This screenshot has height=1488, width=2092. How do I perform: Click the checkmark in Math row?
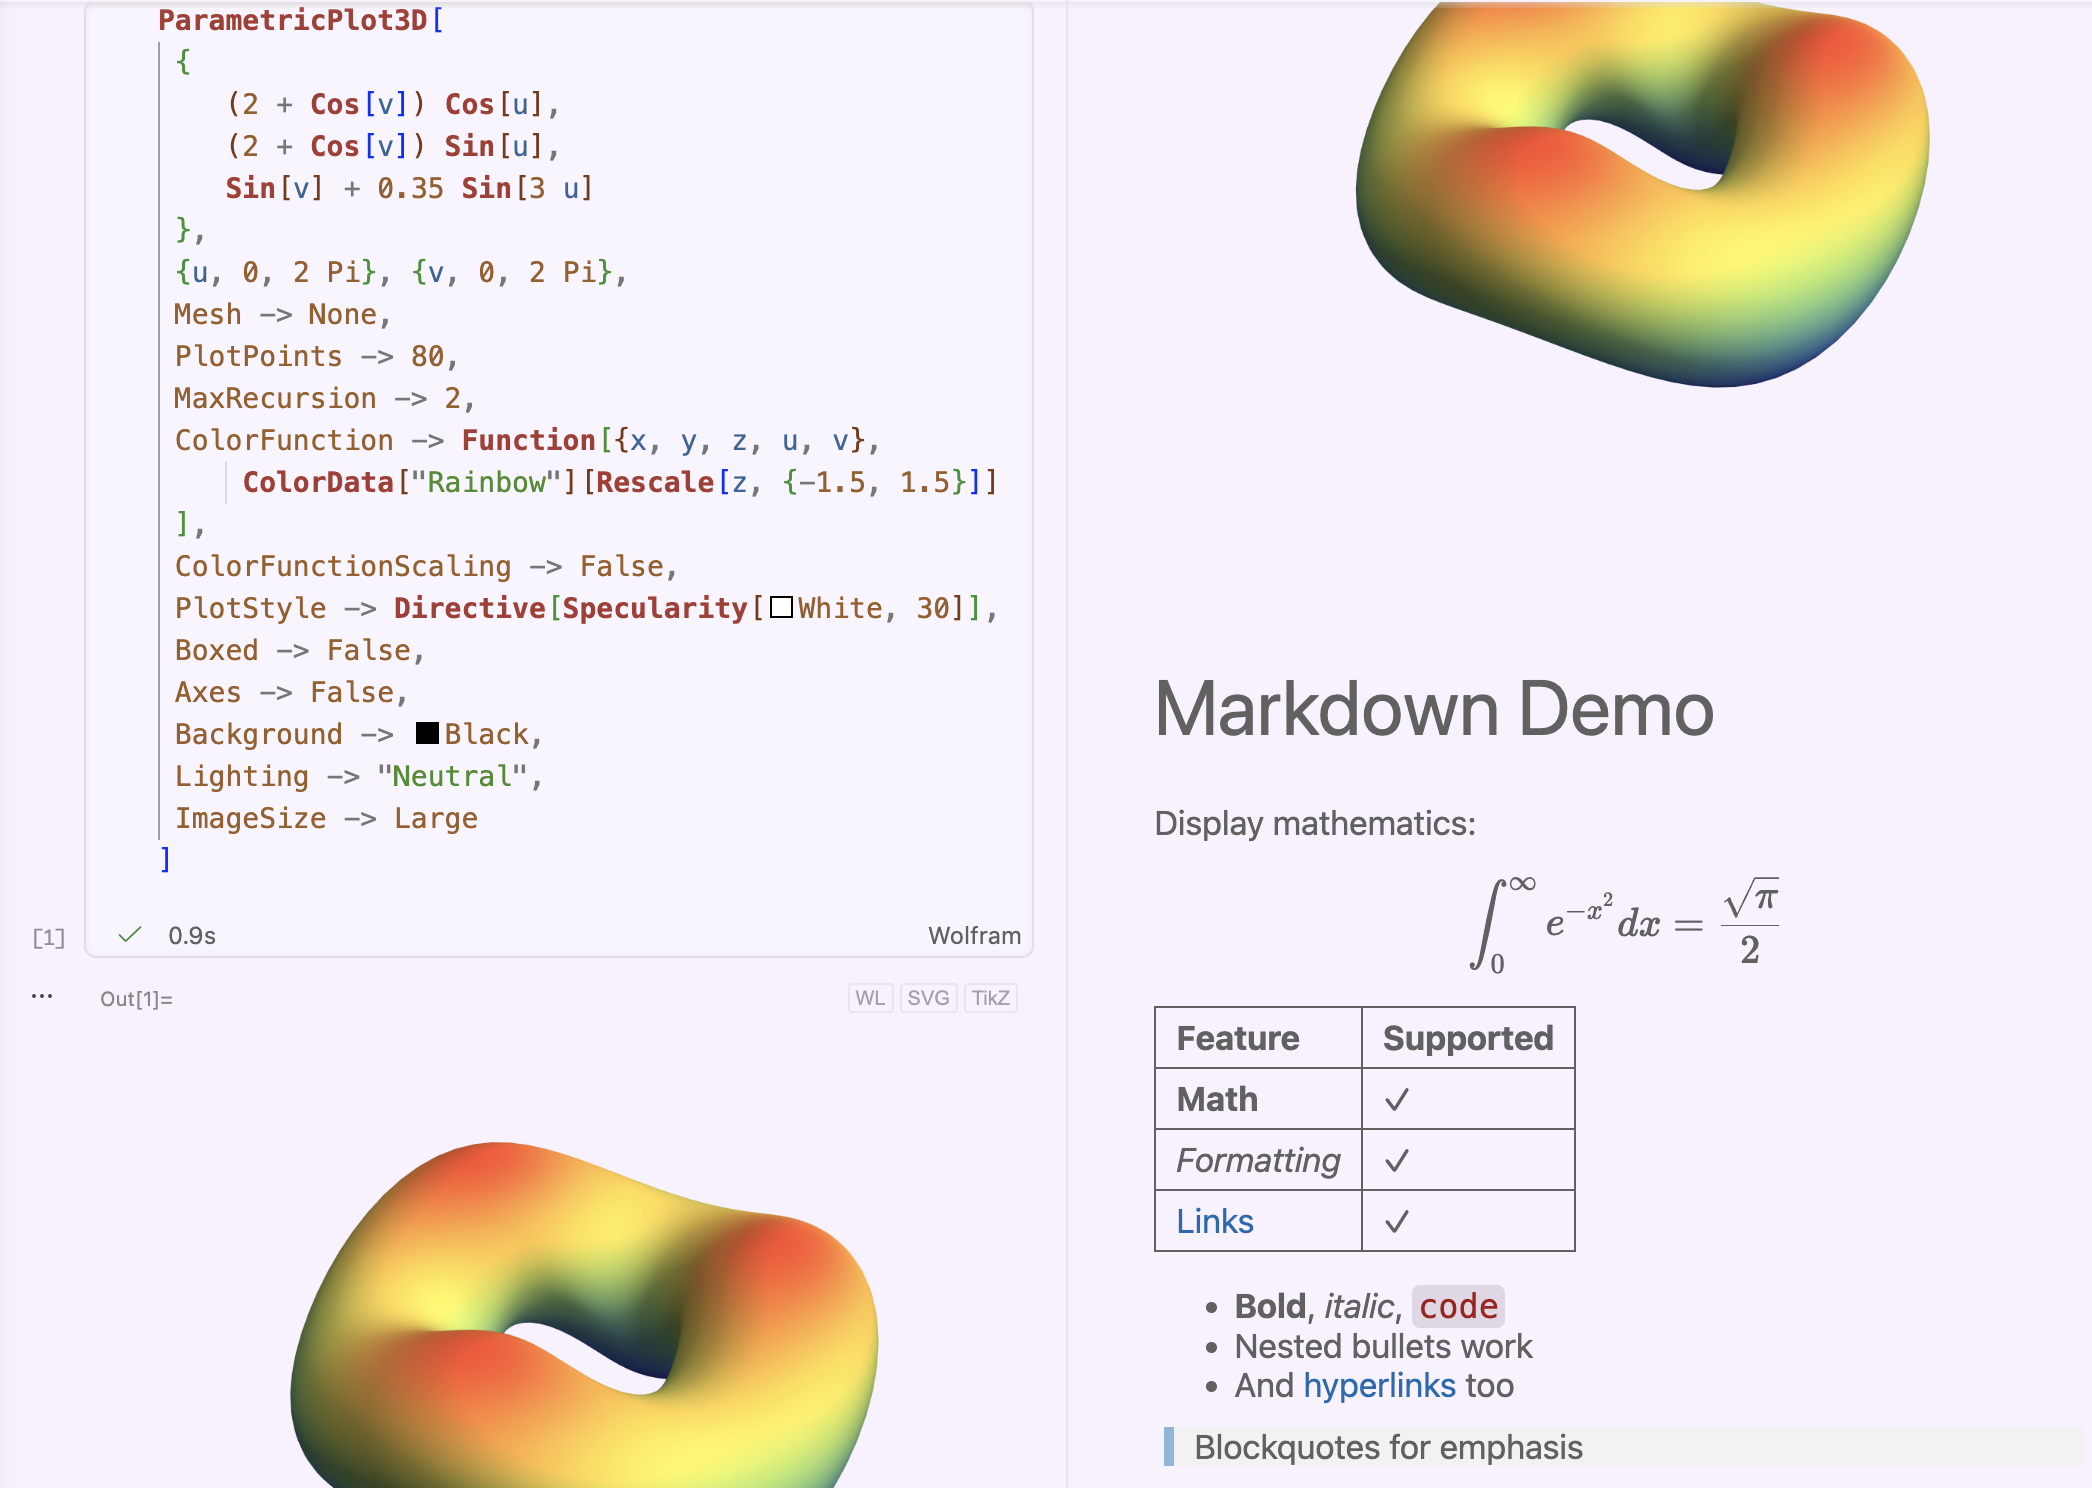click(x=1397, y=1099)
